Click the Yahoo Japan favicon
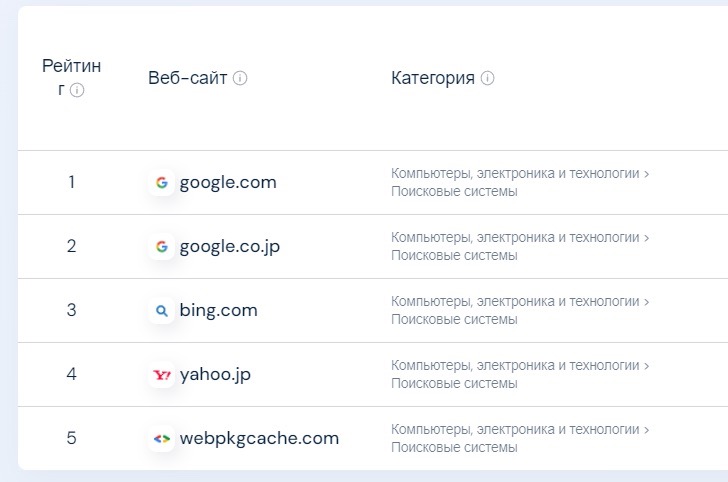 [x=162, y=375]
